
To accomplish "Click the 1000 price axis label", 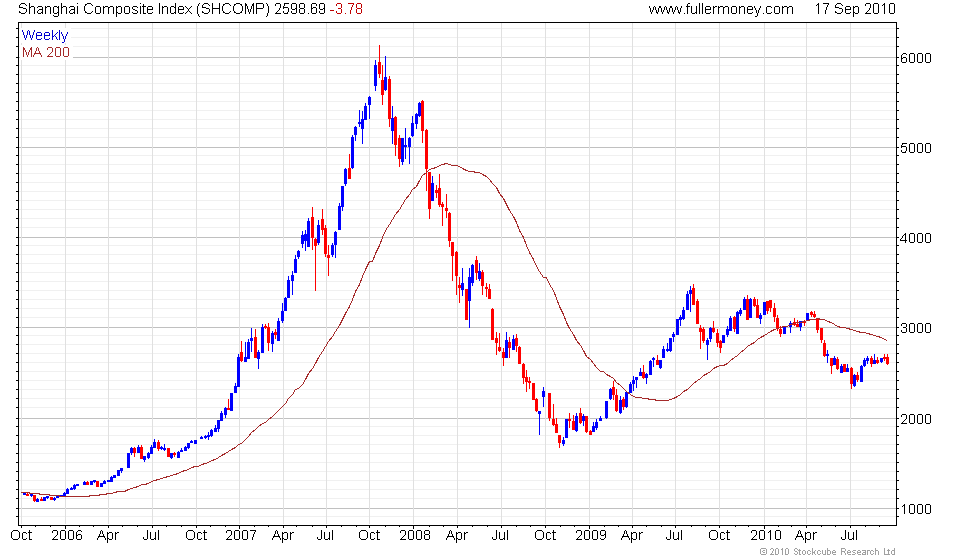I will click(x=916, y=509).
